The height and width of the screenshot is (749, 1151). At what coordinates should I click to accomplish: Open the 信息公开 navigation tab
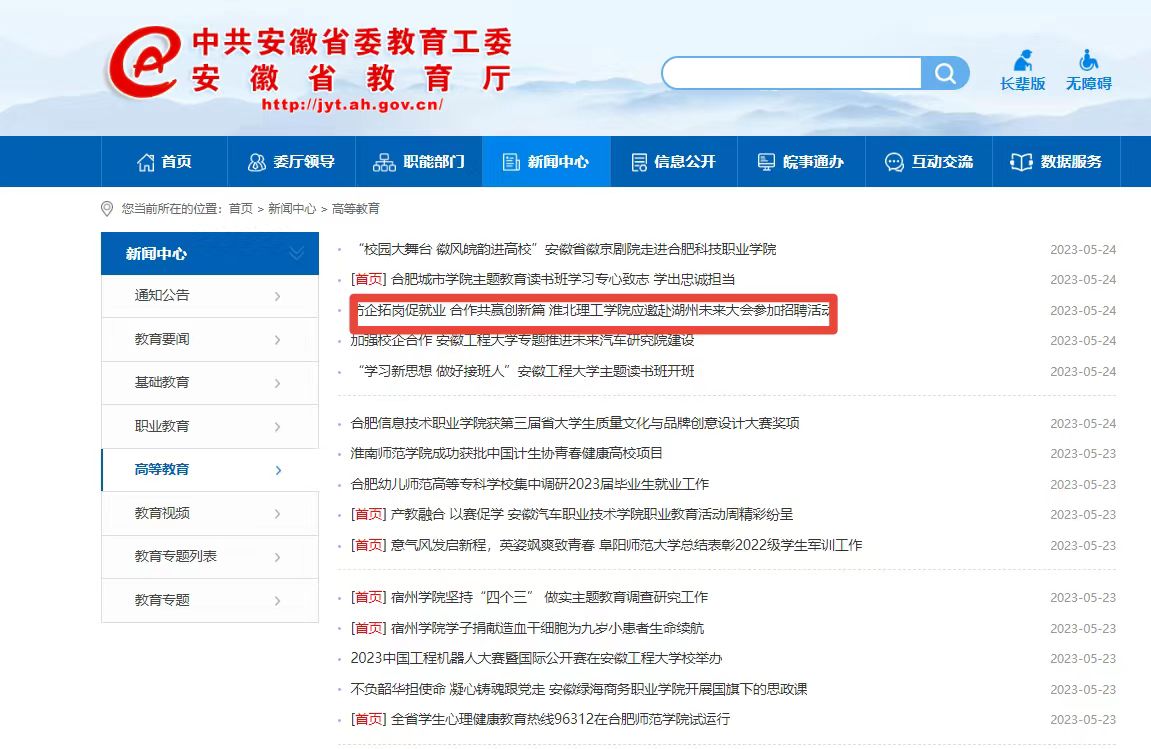point(673,162)
